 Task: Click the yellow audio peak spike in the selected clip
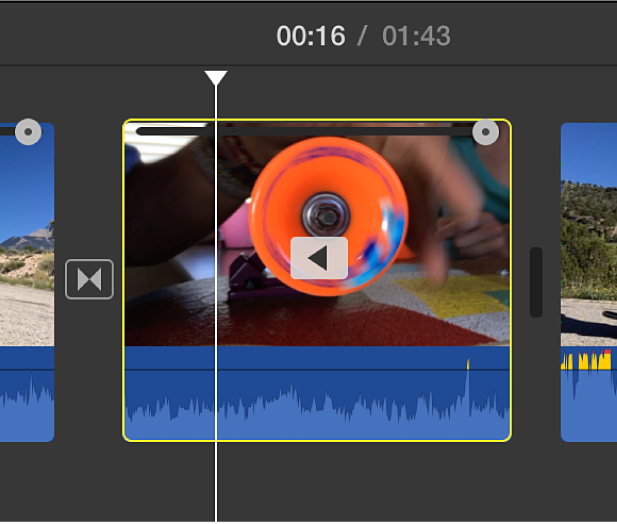468,364
